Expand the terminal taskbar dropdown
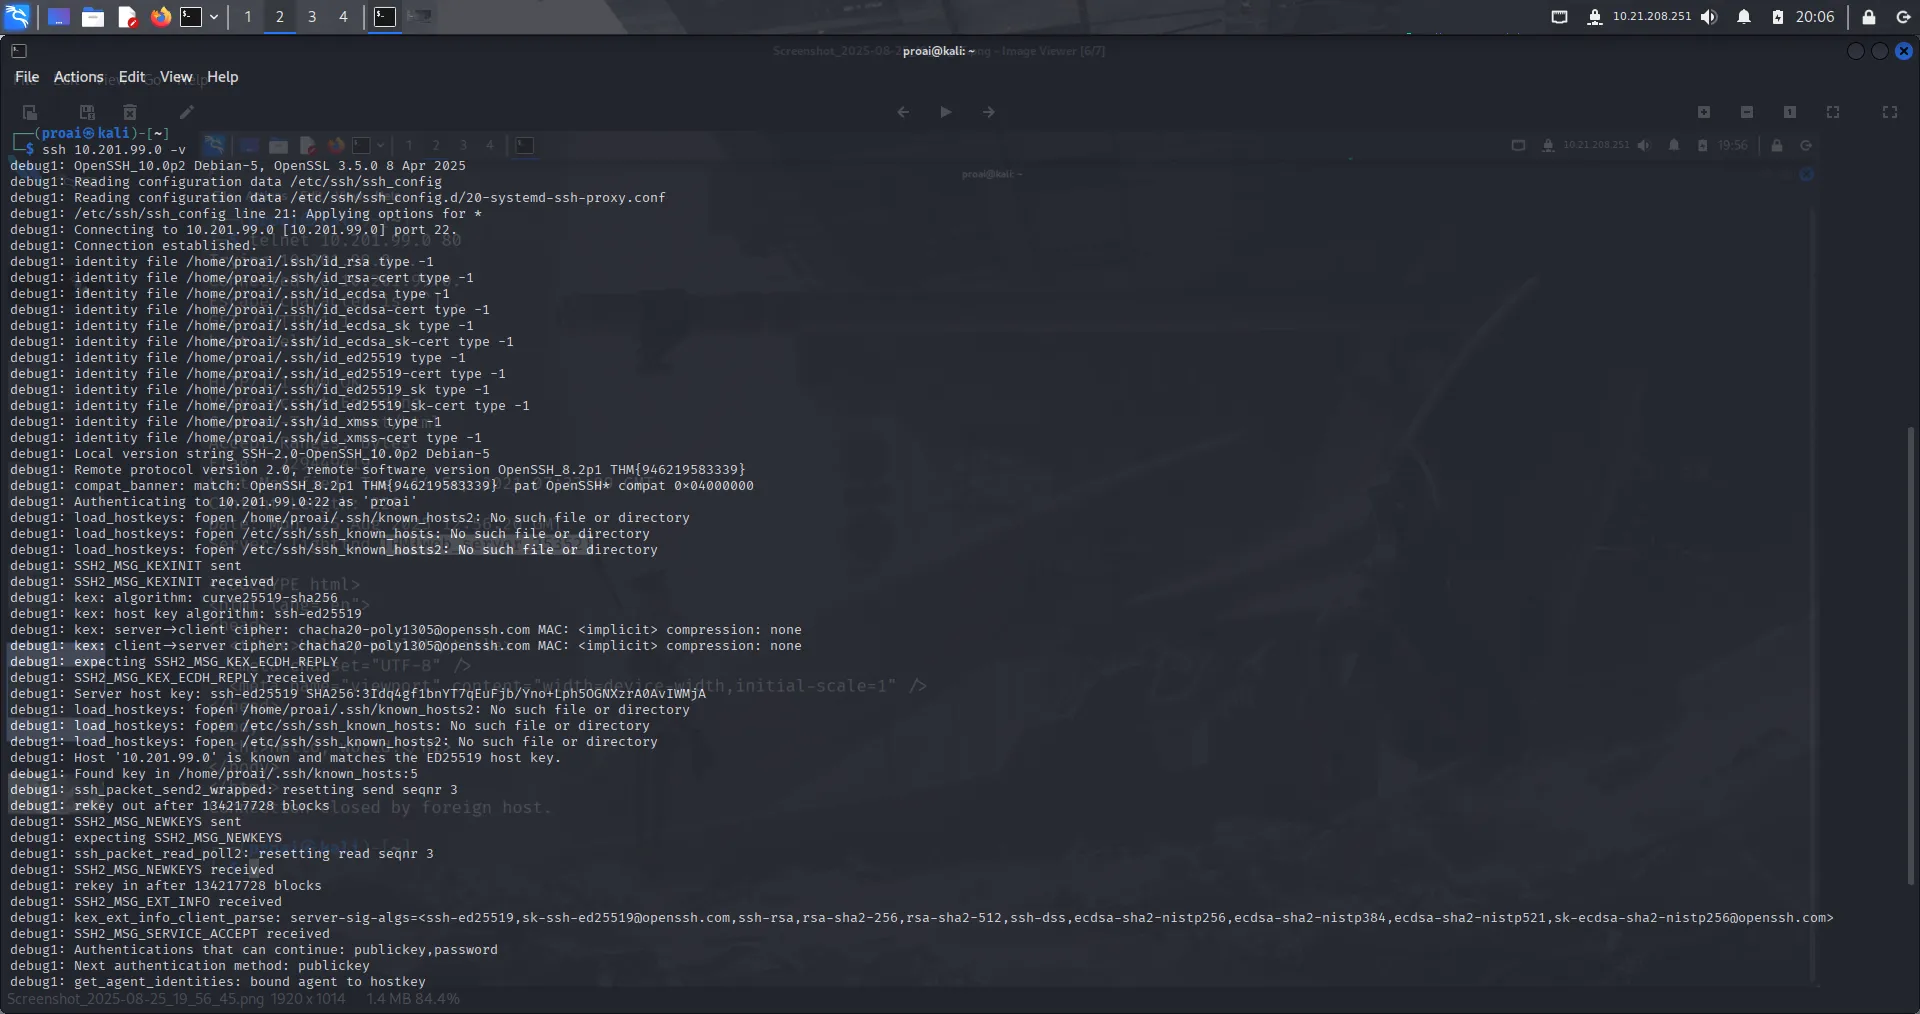This screenshot has height=1014, width=1920. [214, 17]
